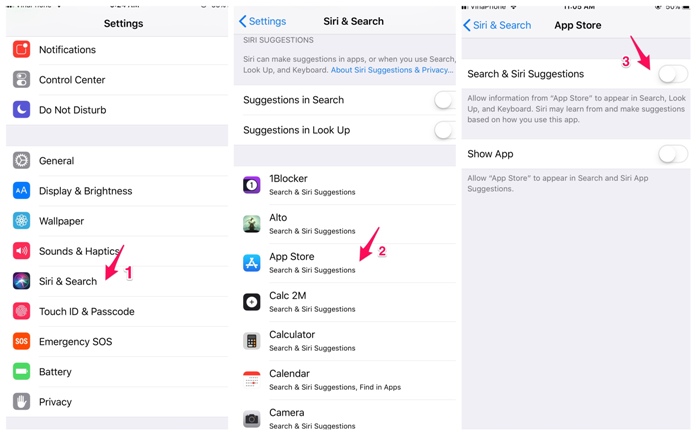Toggle Suggestions in Search switch
This screenshot has height=435, width=696.
pos(444,100)
